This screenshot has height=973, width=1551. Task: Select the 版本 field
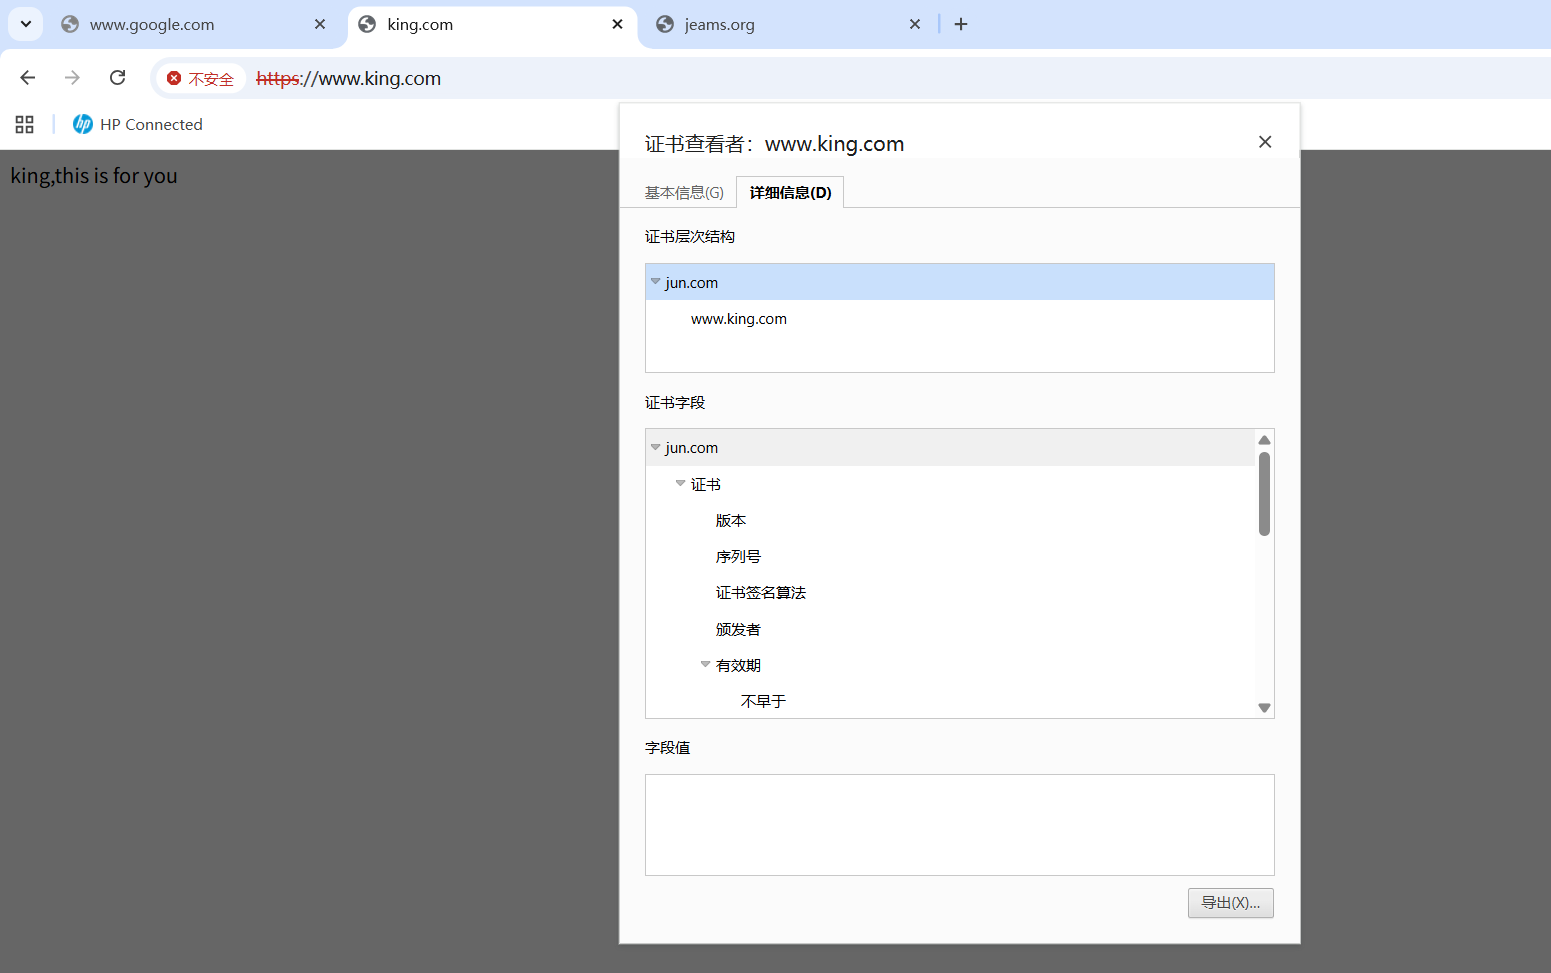950,520
